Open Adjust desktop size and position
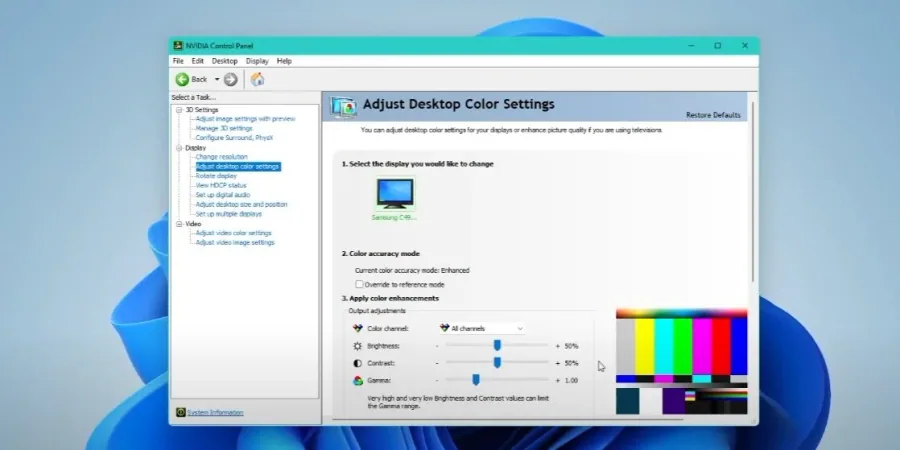Viewport: 900px width, 450px height. coord(242,204)
